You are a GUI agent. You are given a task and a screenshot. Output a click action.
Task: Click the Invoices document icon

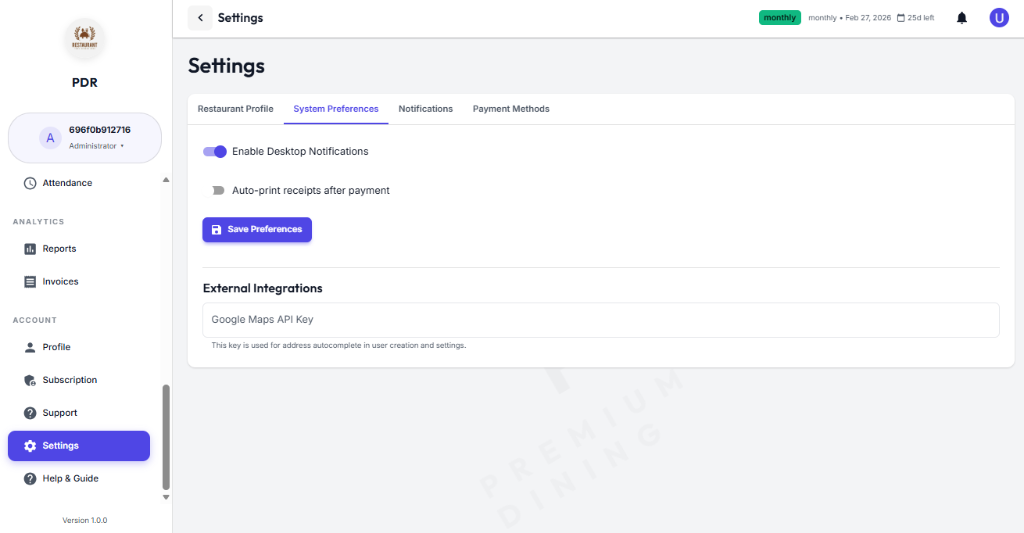click(30, 282)
